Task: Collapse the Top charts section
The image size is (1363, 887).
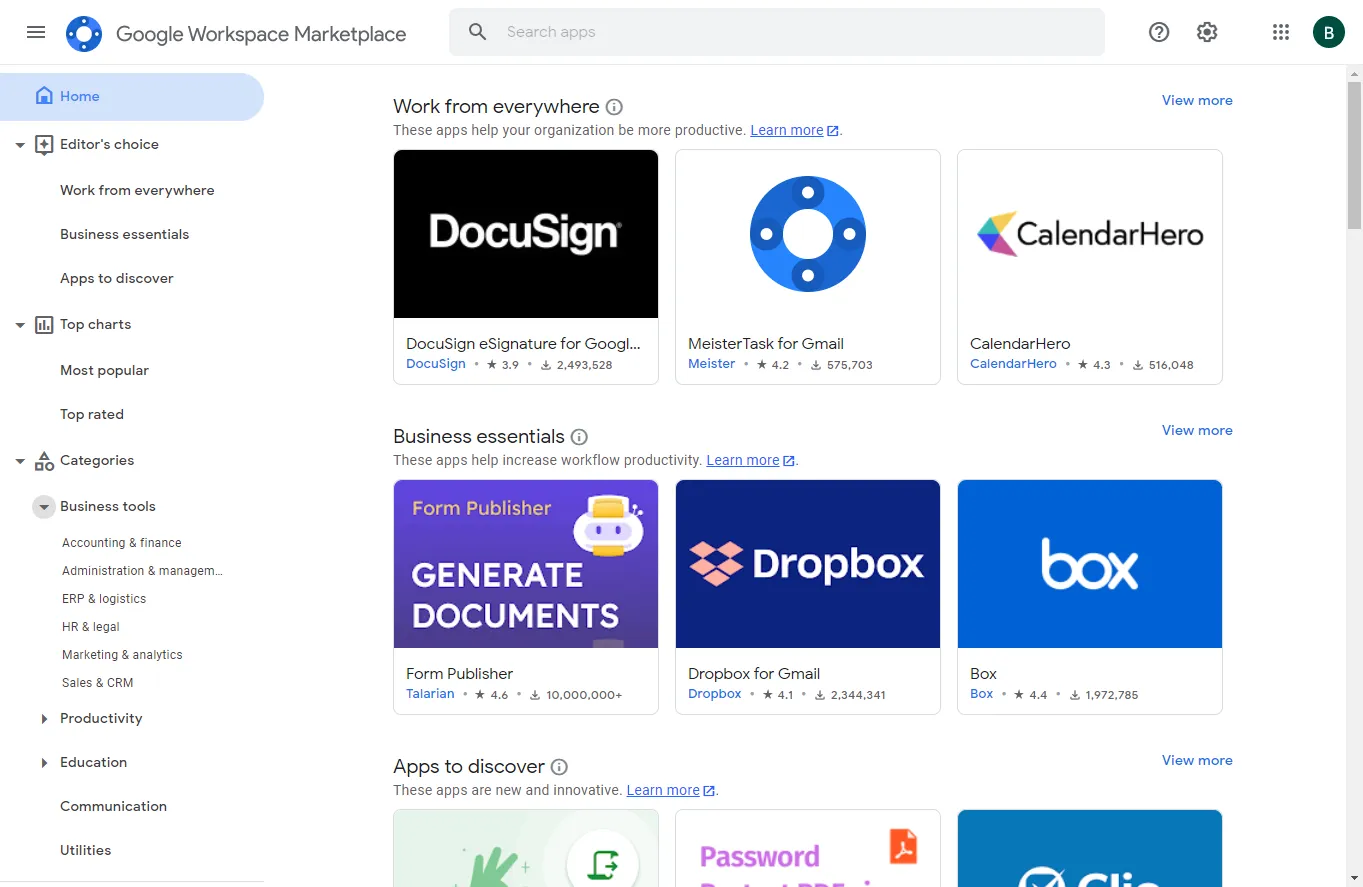Action: (20, 325)
